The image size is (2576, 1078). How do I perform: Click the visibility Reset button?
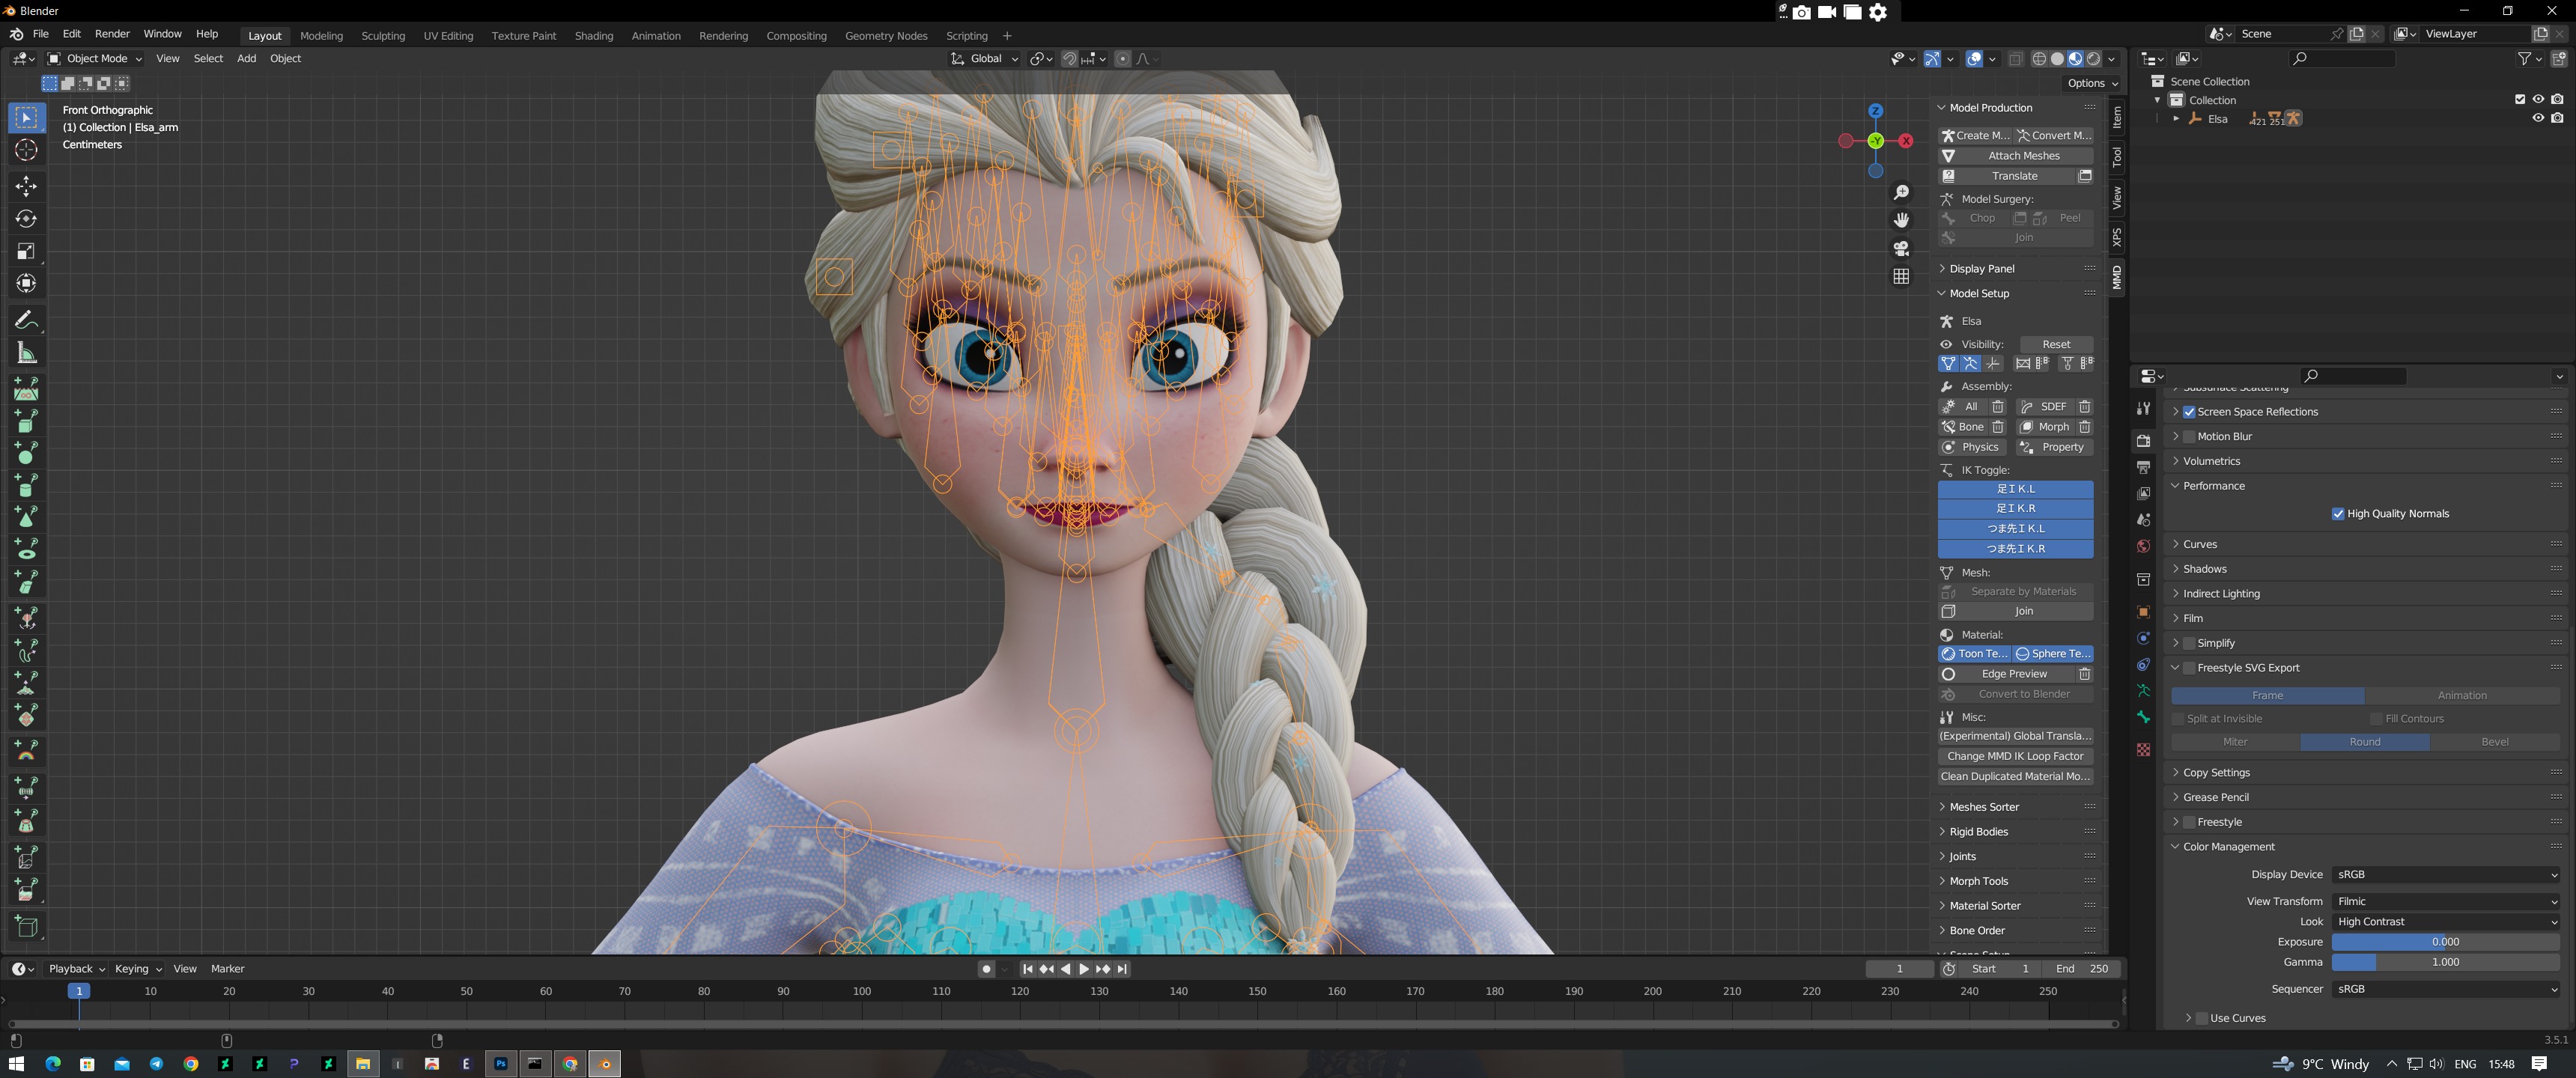point(2056,344)
